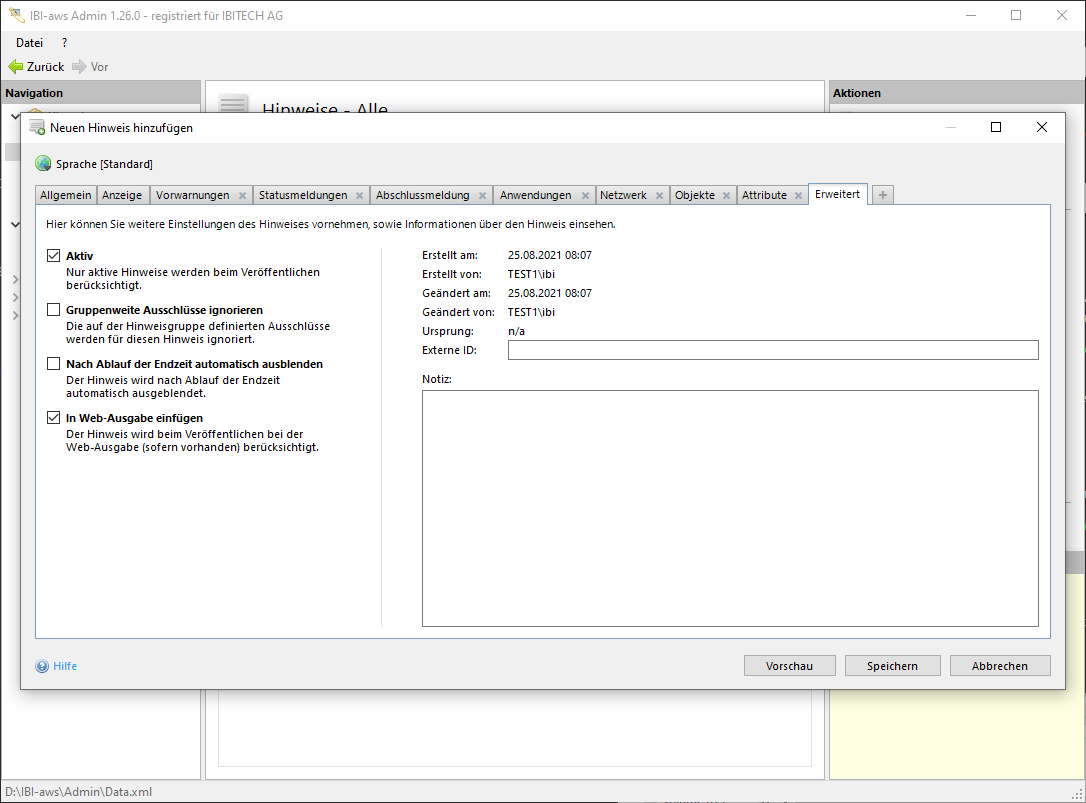Image resolution: width=1086 pixels, height=803 pixels.
Task: Open the Datei menu
Action: pos(29,43)
